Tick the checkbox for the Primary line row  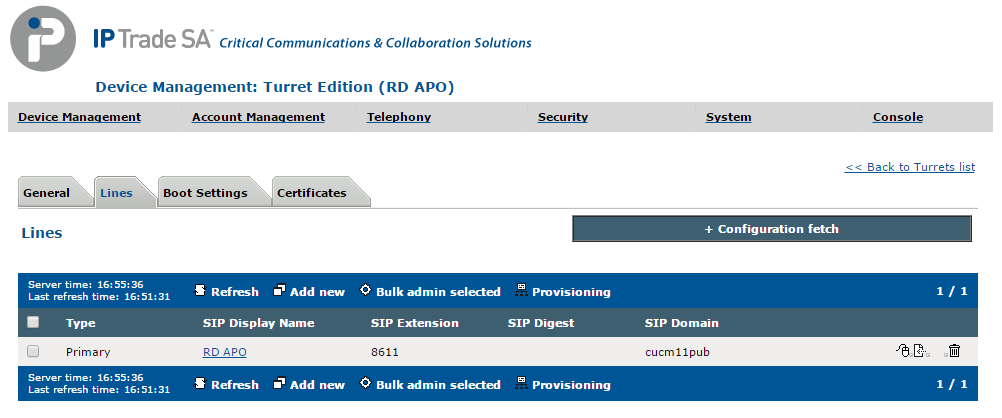[x=33, y=351]
